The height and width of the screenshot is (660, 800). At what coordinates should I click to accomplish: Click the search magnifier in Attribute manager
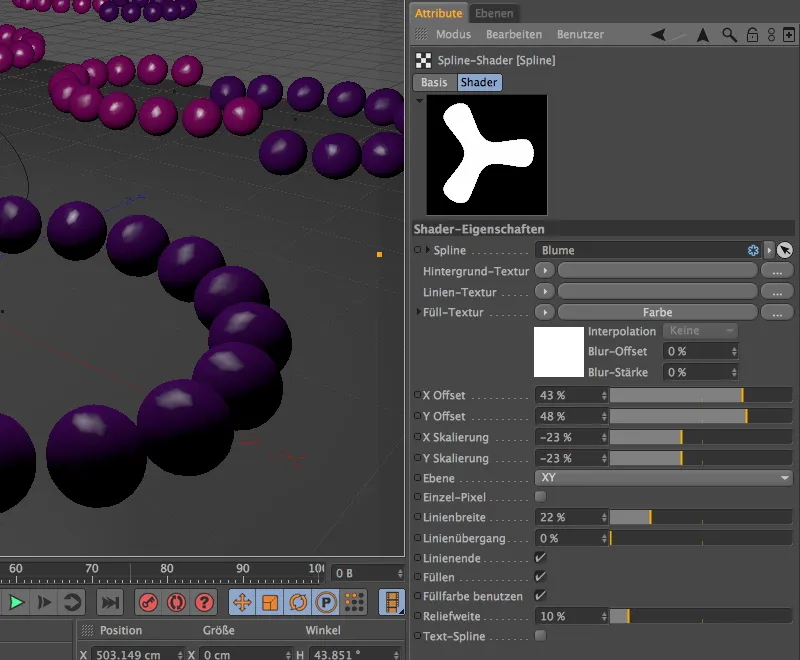pos(729,35)
